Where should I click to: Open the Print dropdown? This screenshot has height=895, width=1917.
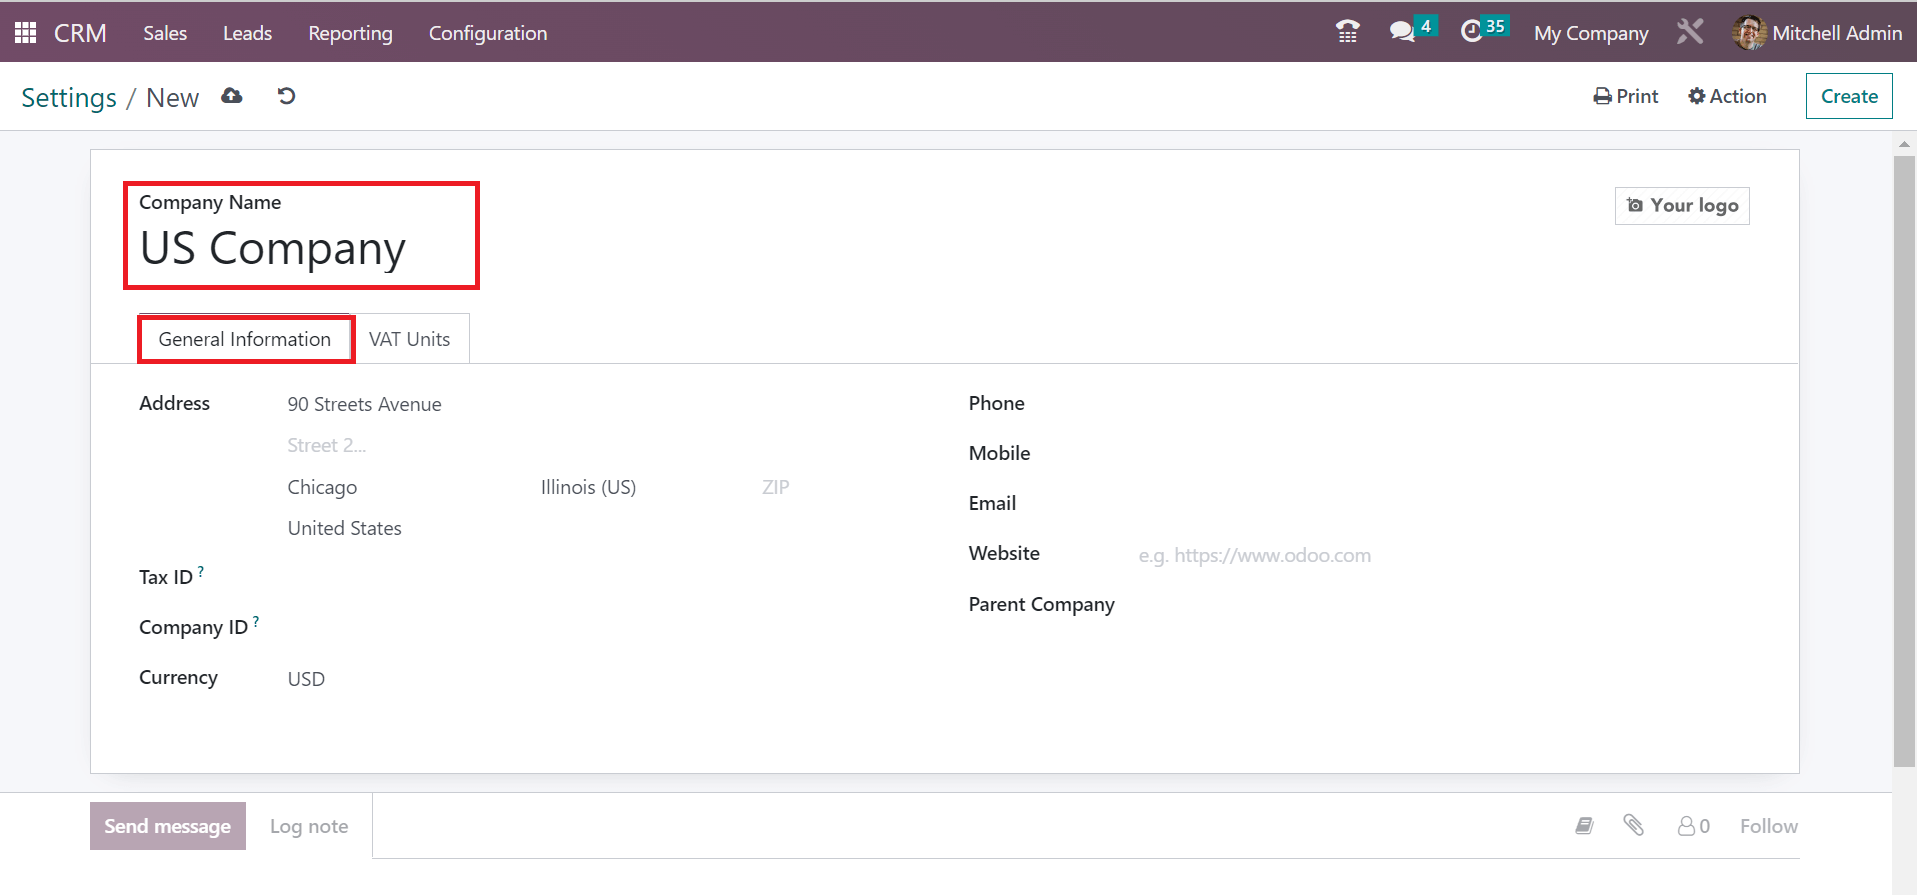click(x=1626, y=96)
